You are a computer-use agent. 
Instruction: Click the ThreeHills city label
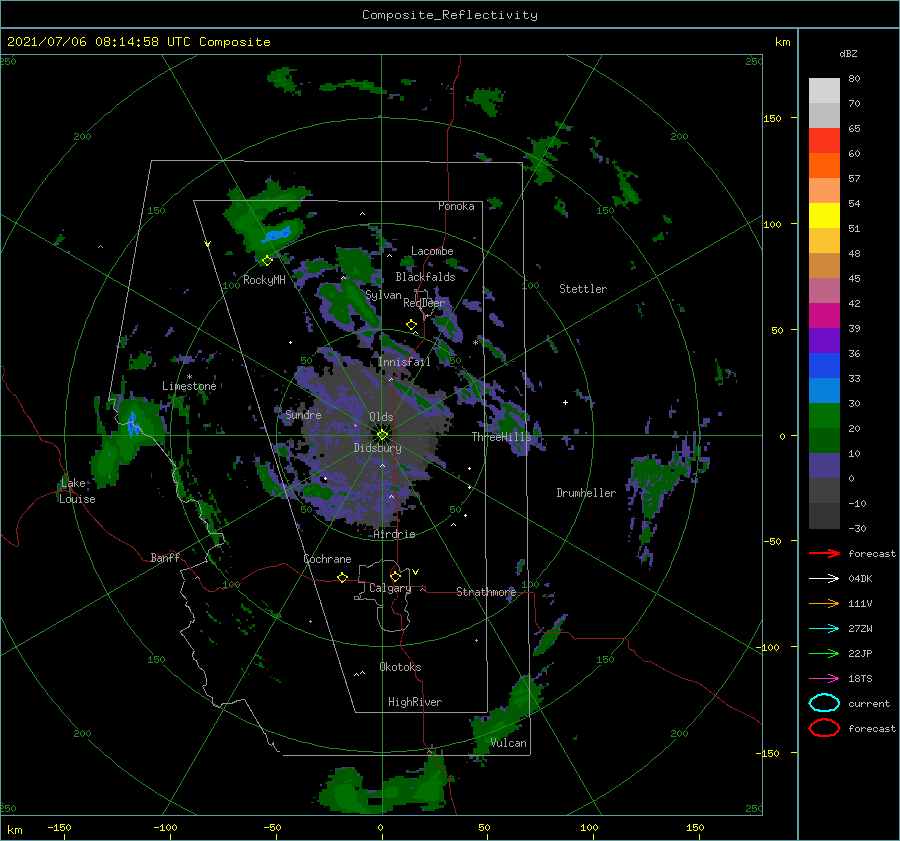pos(501,437)
